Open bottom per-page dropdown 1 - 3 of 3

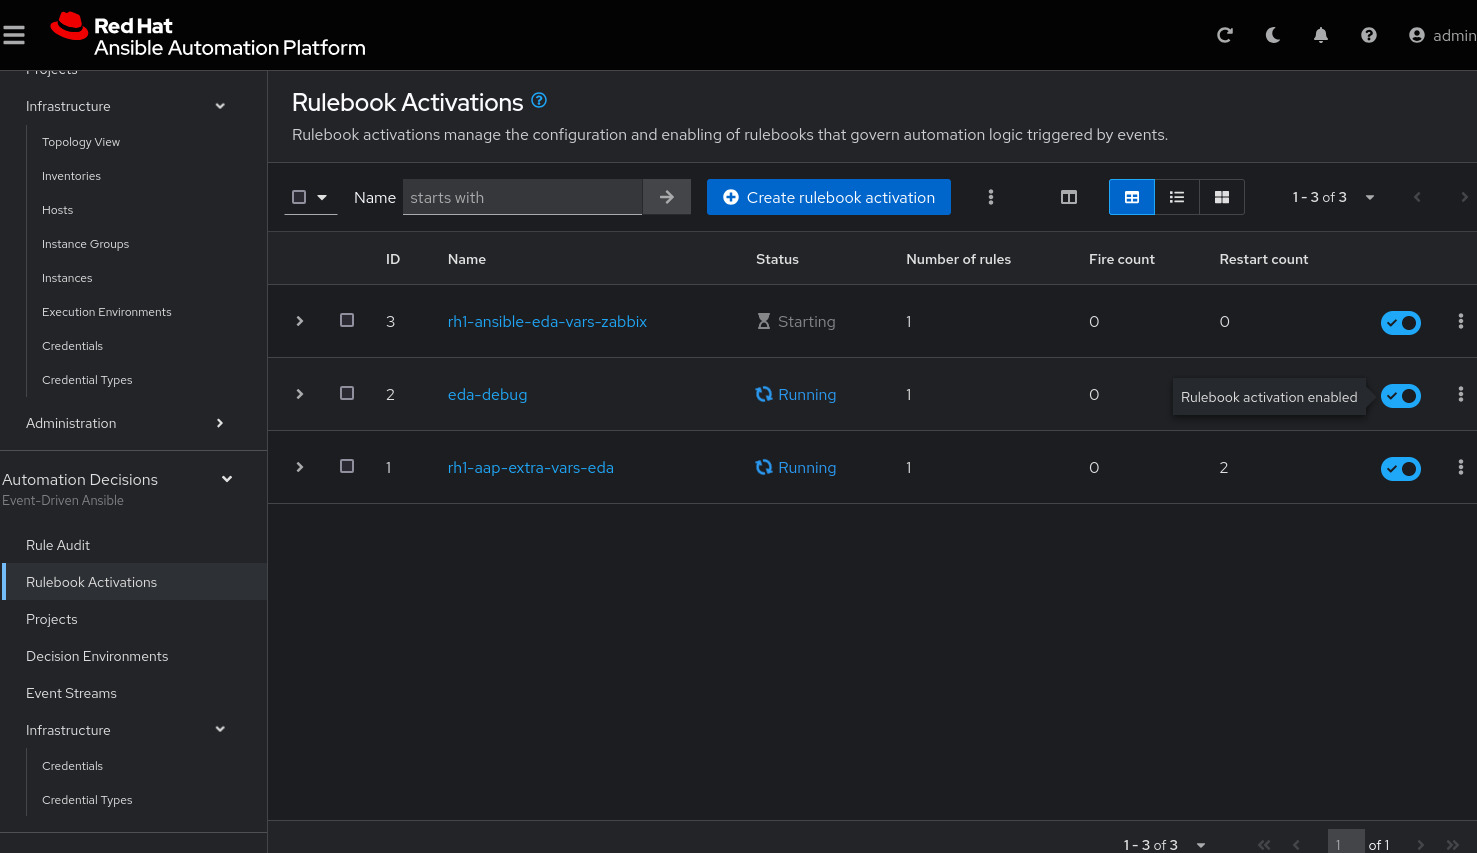click(x=1164, y=845)
